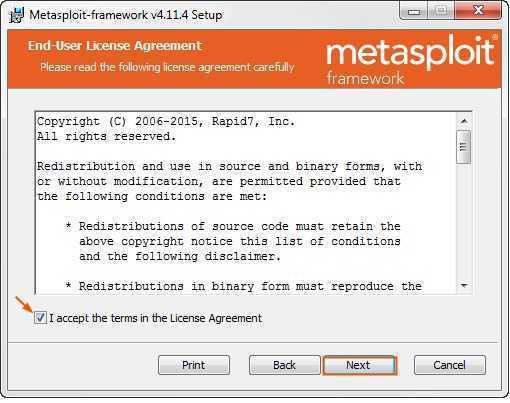Click the license scrollbar up arrow
This screenshot has width=510, height=403.
pyautogui.click(x=464, y=121)
